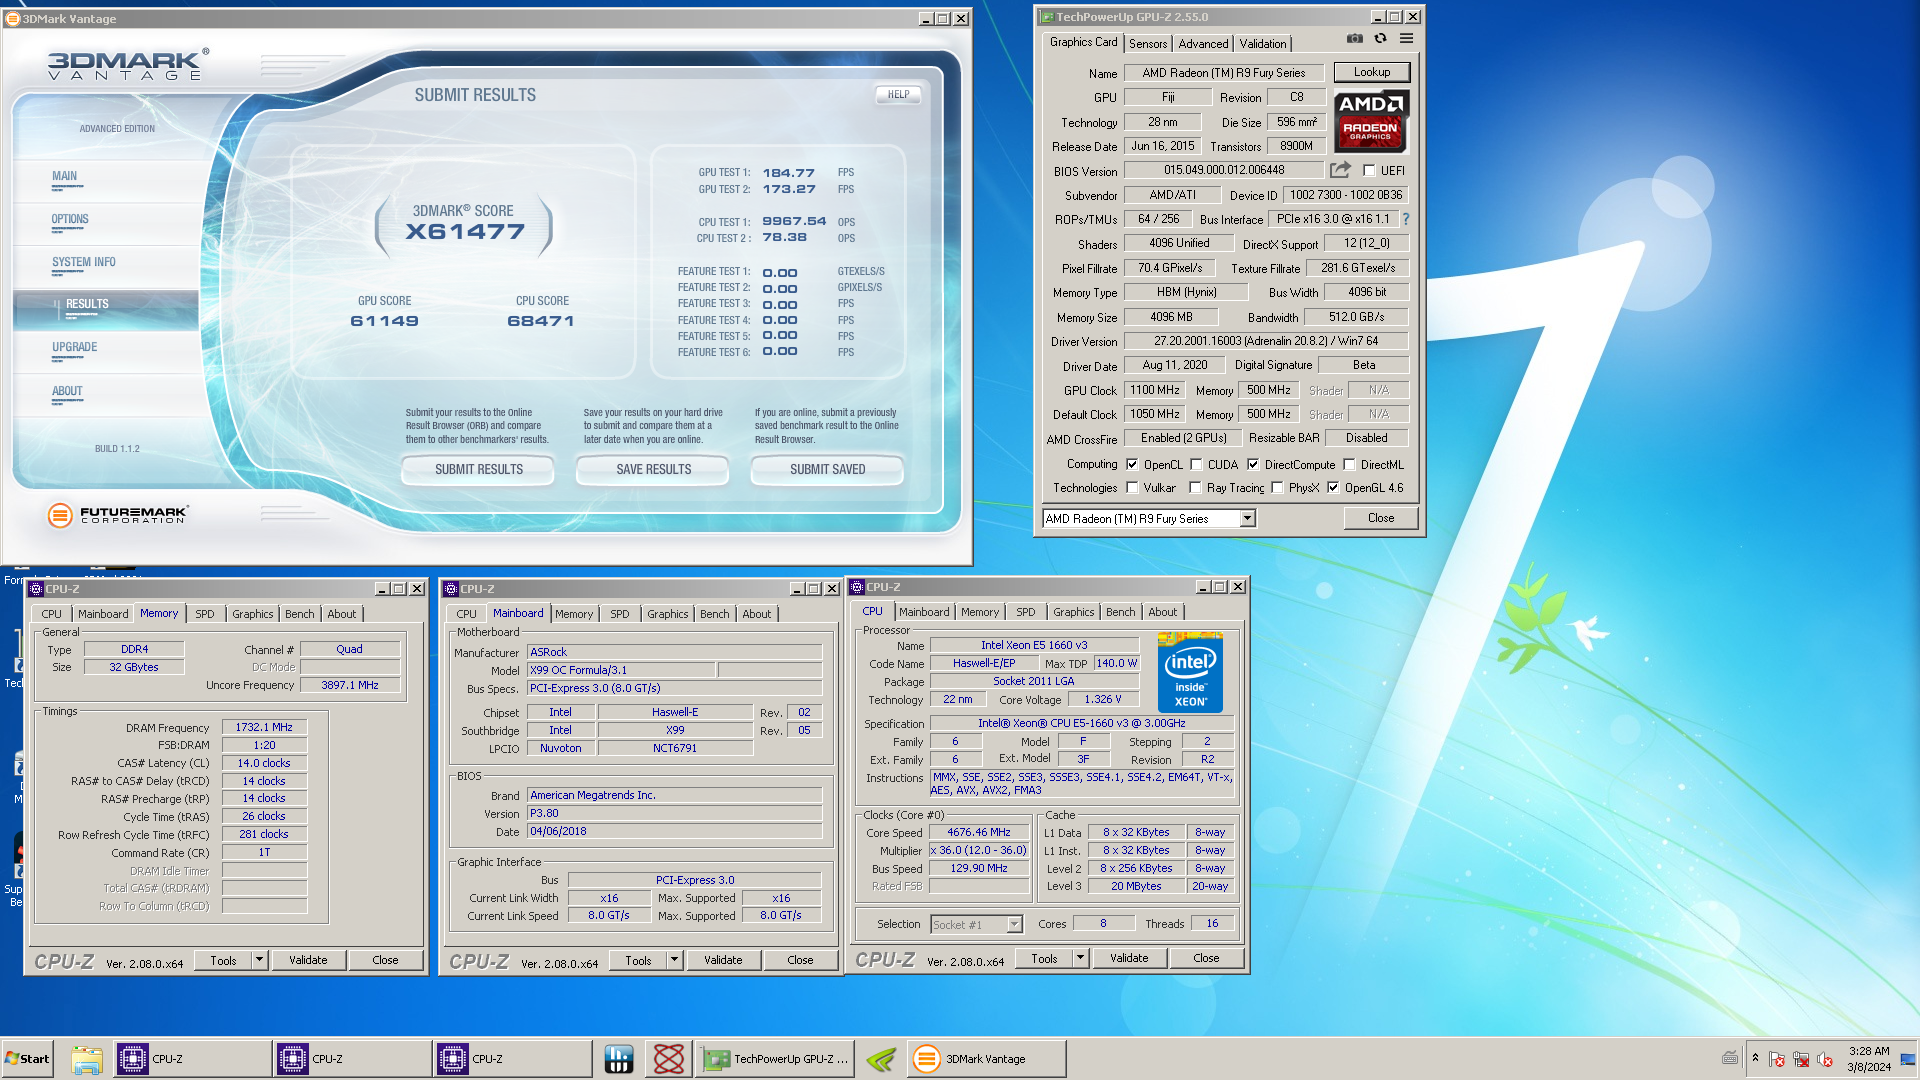Image resolution: width=1920 pixels, height=1080 pixels.
Task: Click the HELP button in 3DMark Vantage
Action: coord(898,94)
